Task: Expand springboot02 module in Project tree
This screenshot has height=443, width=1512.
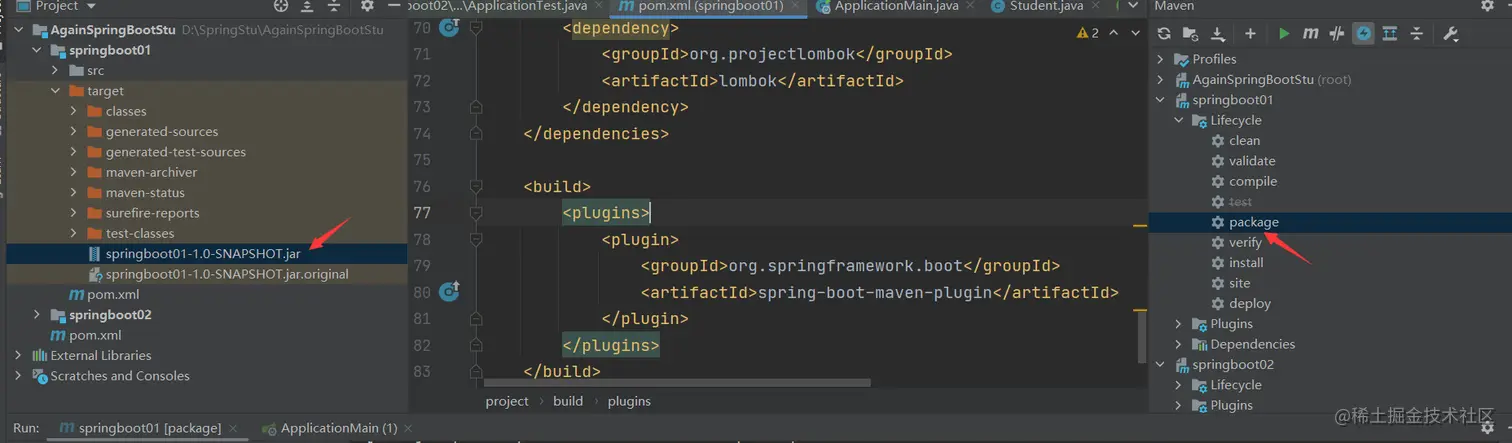Action: pyautogui.click(x=38, y=315)
